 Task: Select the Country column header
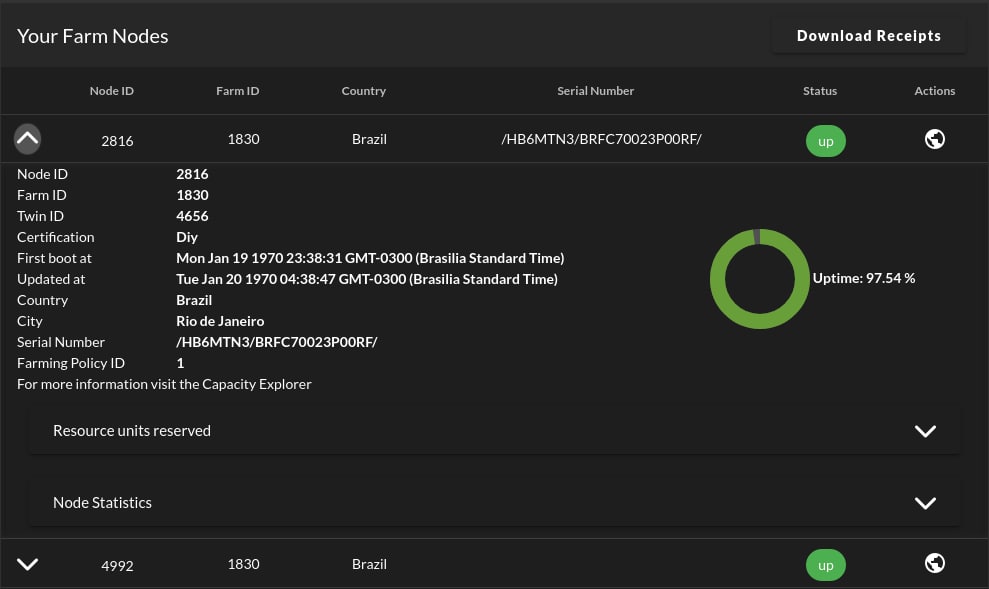point(363,90)
